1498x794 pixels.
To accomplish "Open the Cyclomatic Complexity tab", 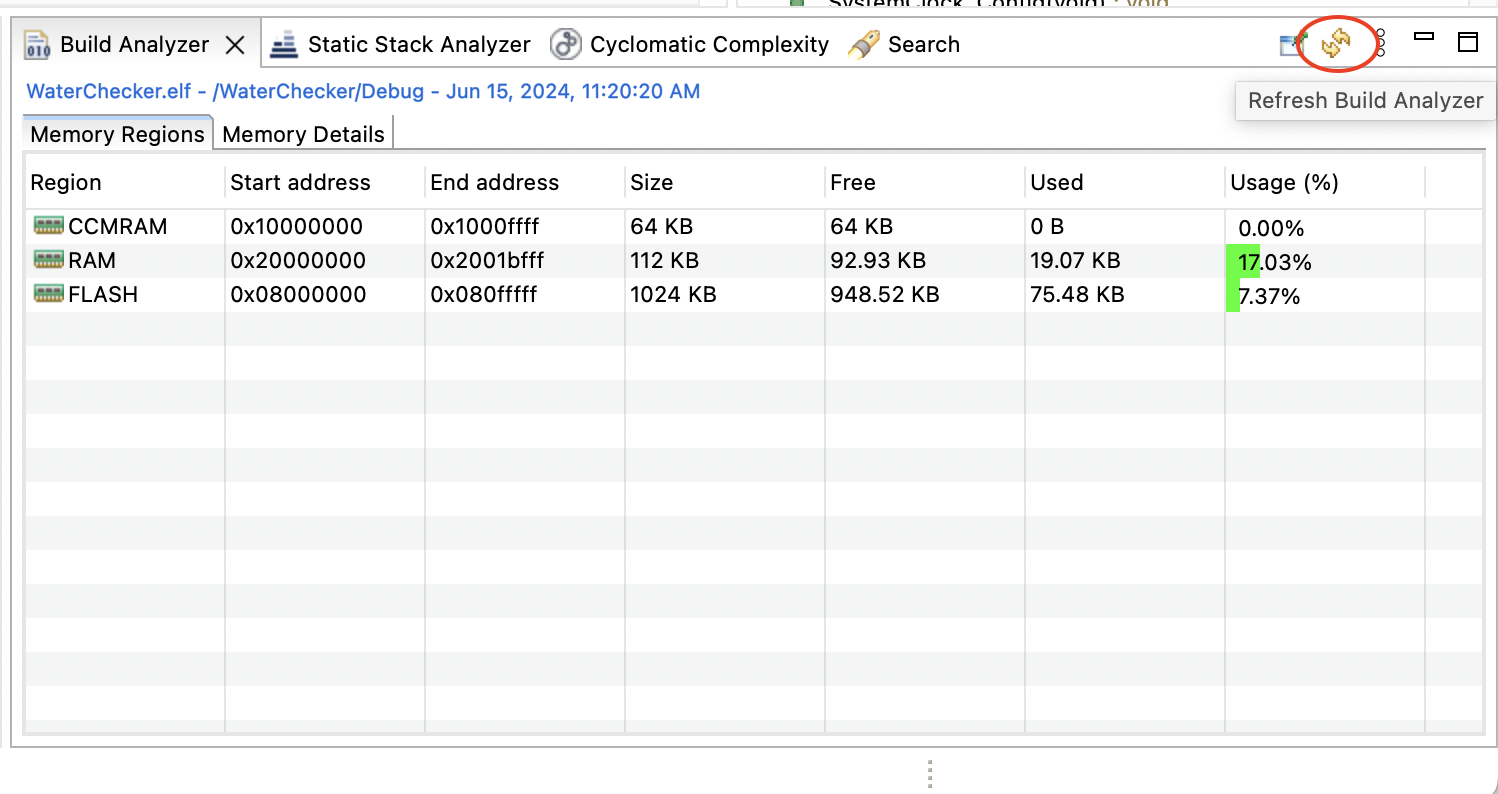I will click(x=691, y=45).
